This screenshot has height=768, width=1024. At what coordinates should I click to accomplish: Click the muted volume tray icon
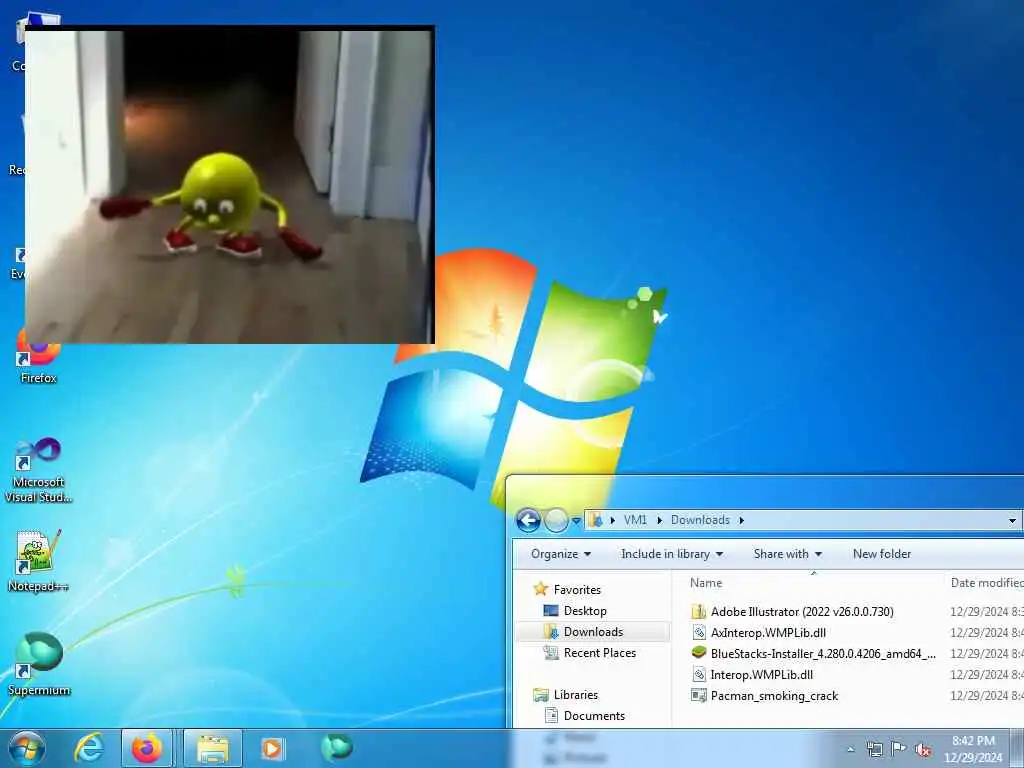tap(923, 750)
